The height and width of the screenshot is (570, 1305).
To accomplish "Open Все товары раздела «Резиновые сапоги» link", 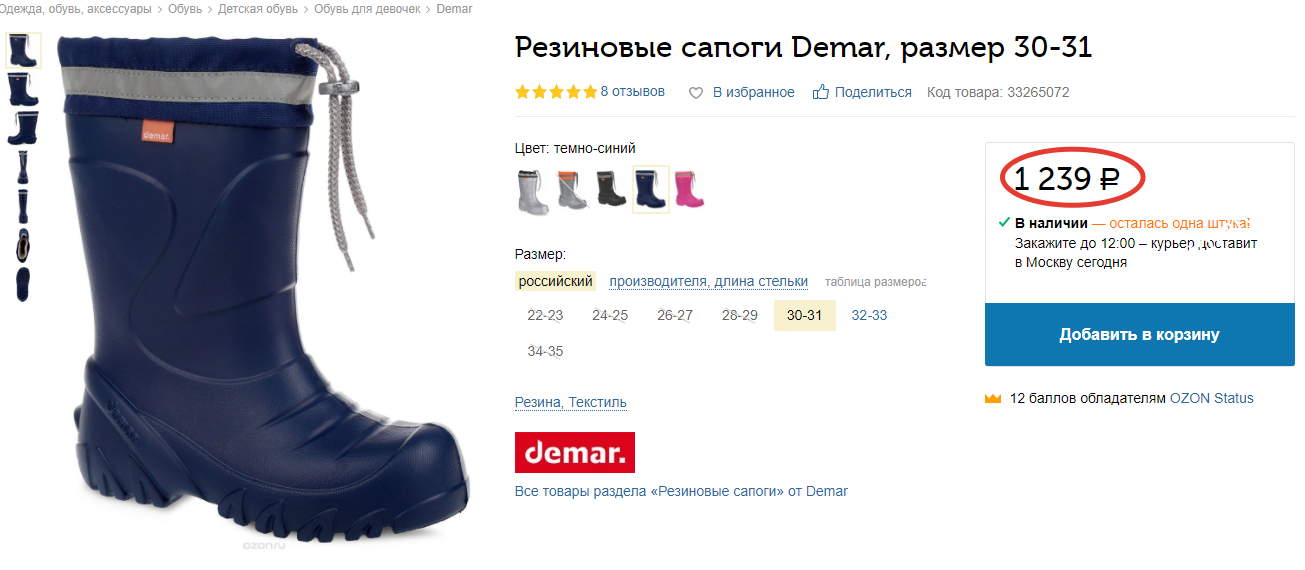I will (681, 491).
